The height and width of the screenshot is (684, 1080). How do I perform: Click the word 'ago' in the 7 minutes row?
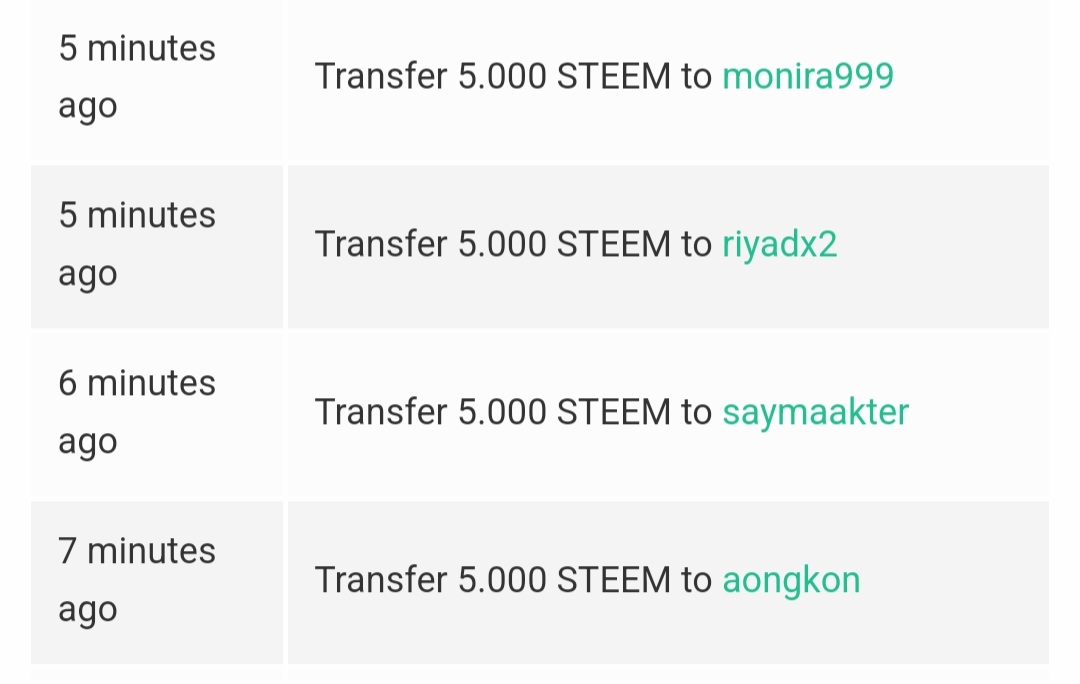87,612
